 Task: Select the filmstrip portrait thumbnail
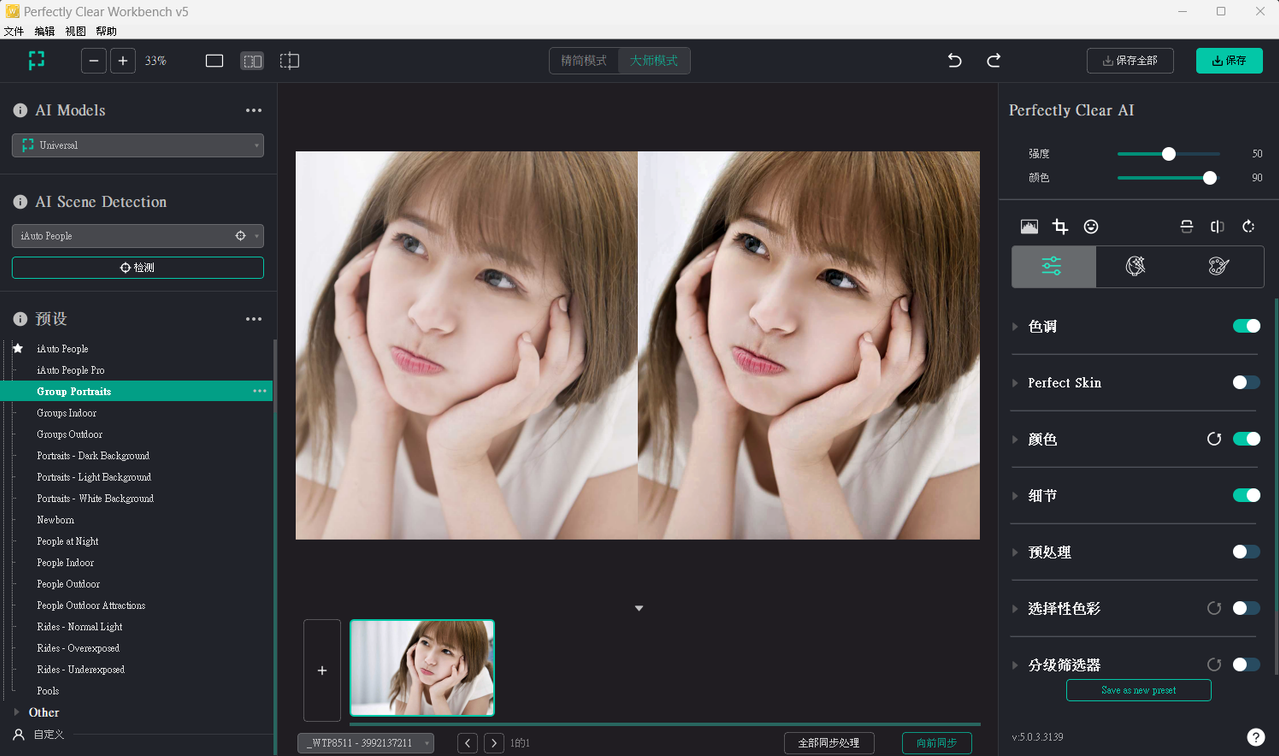click(x=422, y=668)
